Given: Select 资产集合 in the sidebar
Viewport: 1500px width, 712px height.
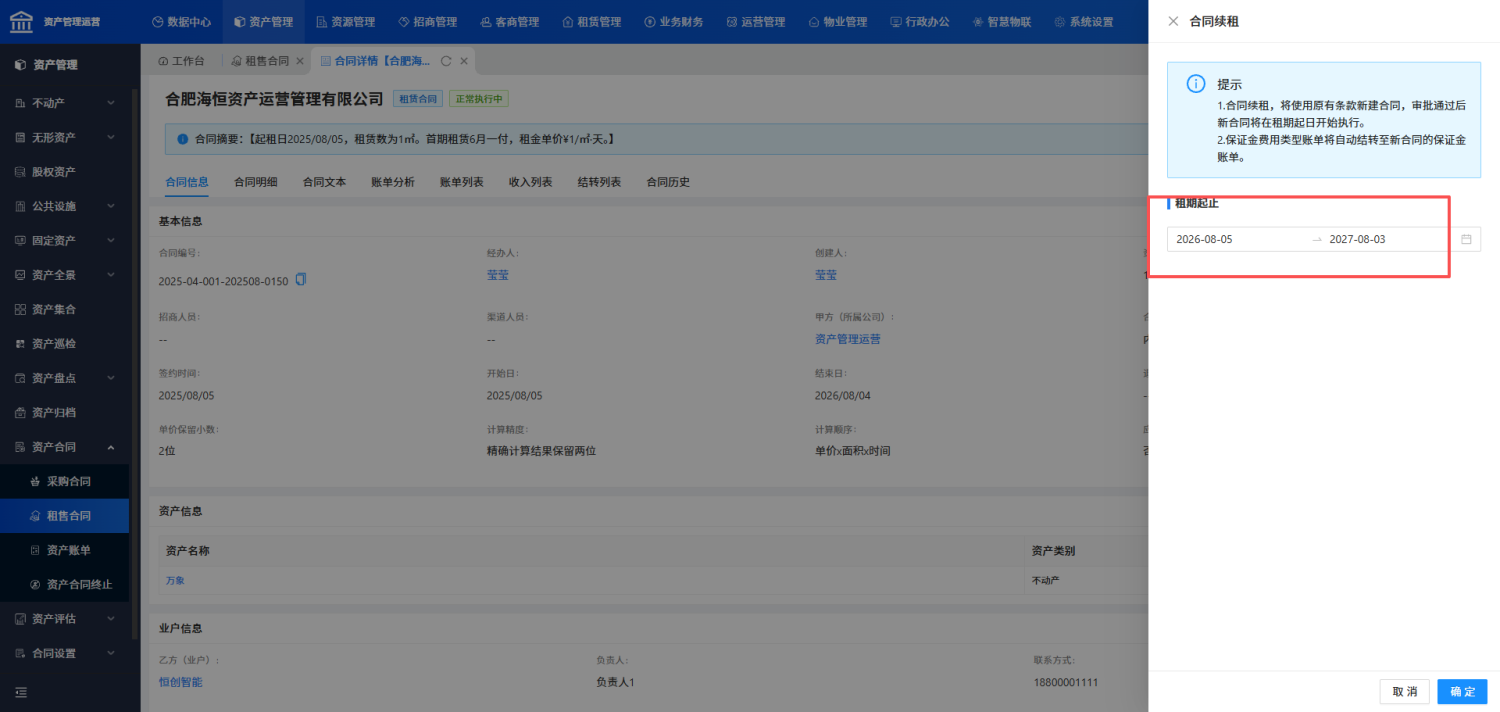Looking at the screenshot, I should pyautogui.click(x=65, y=310).
